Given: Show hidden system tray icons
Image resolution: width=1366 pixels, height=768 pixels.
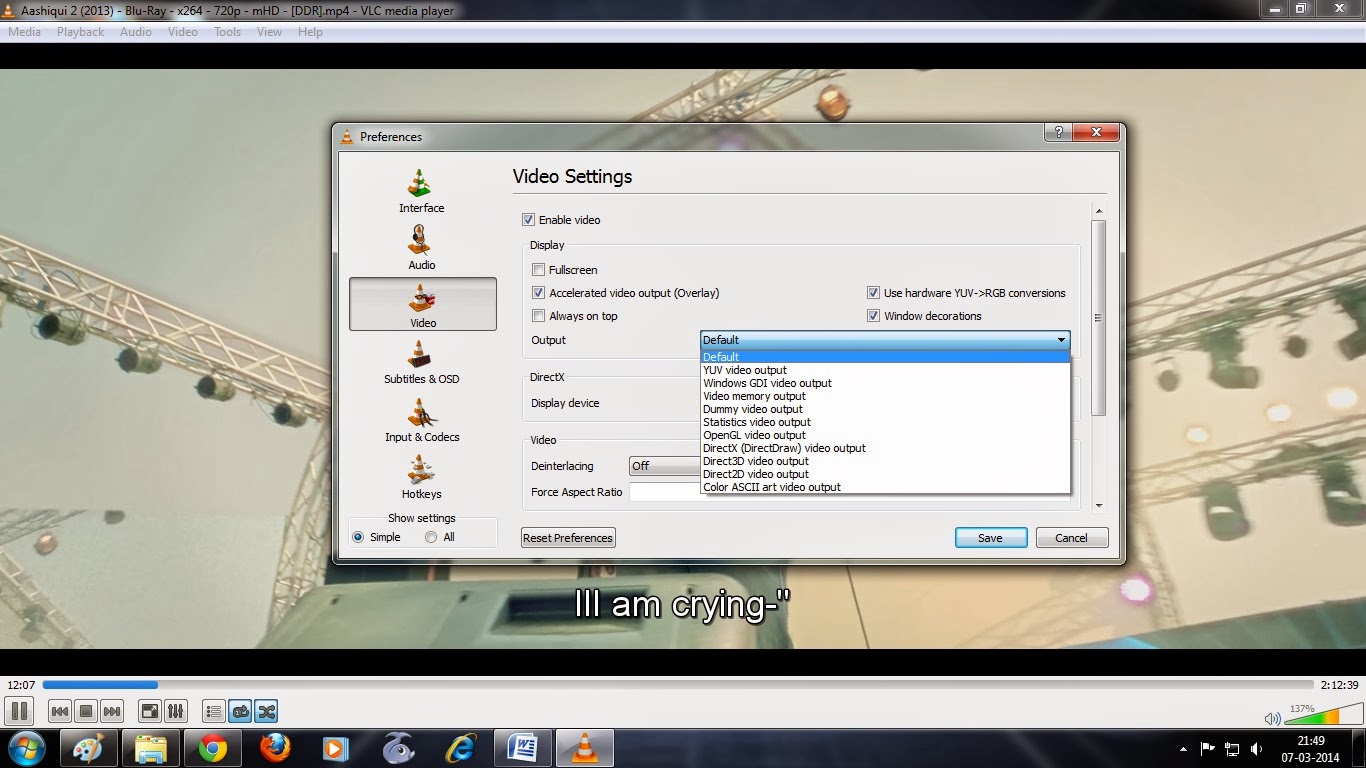Looking at the screenshot, I should pyautogui.click(x=1184, y=748).
